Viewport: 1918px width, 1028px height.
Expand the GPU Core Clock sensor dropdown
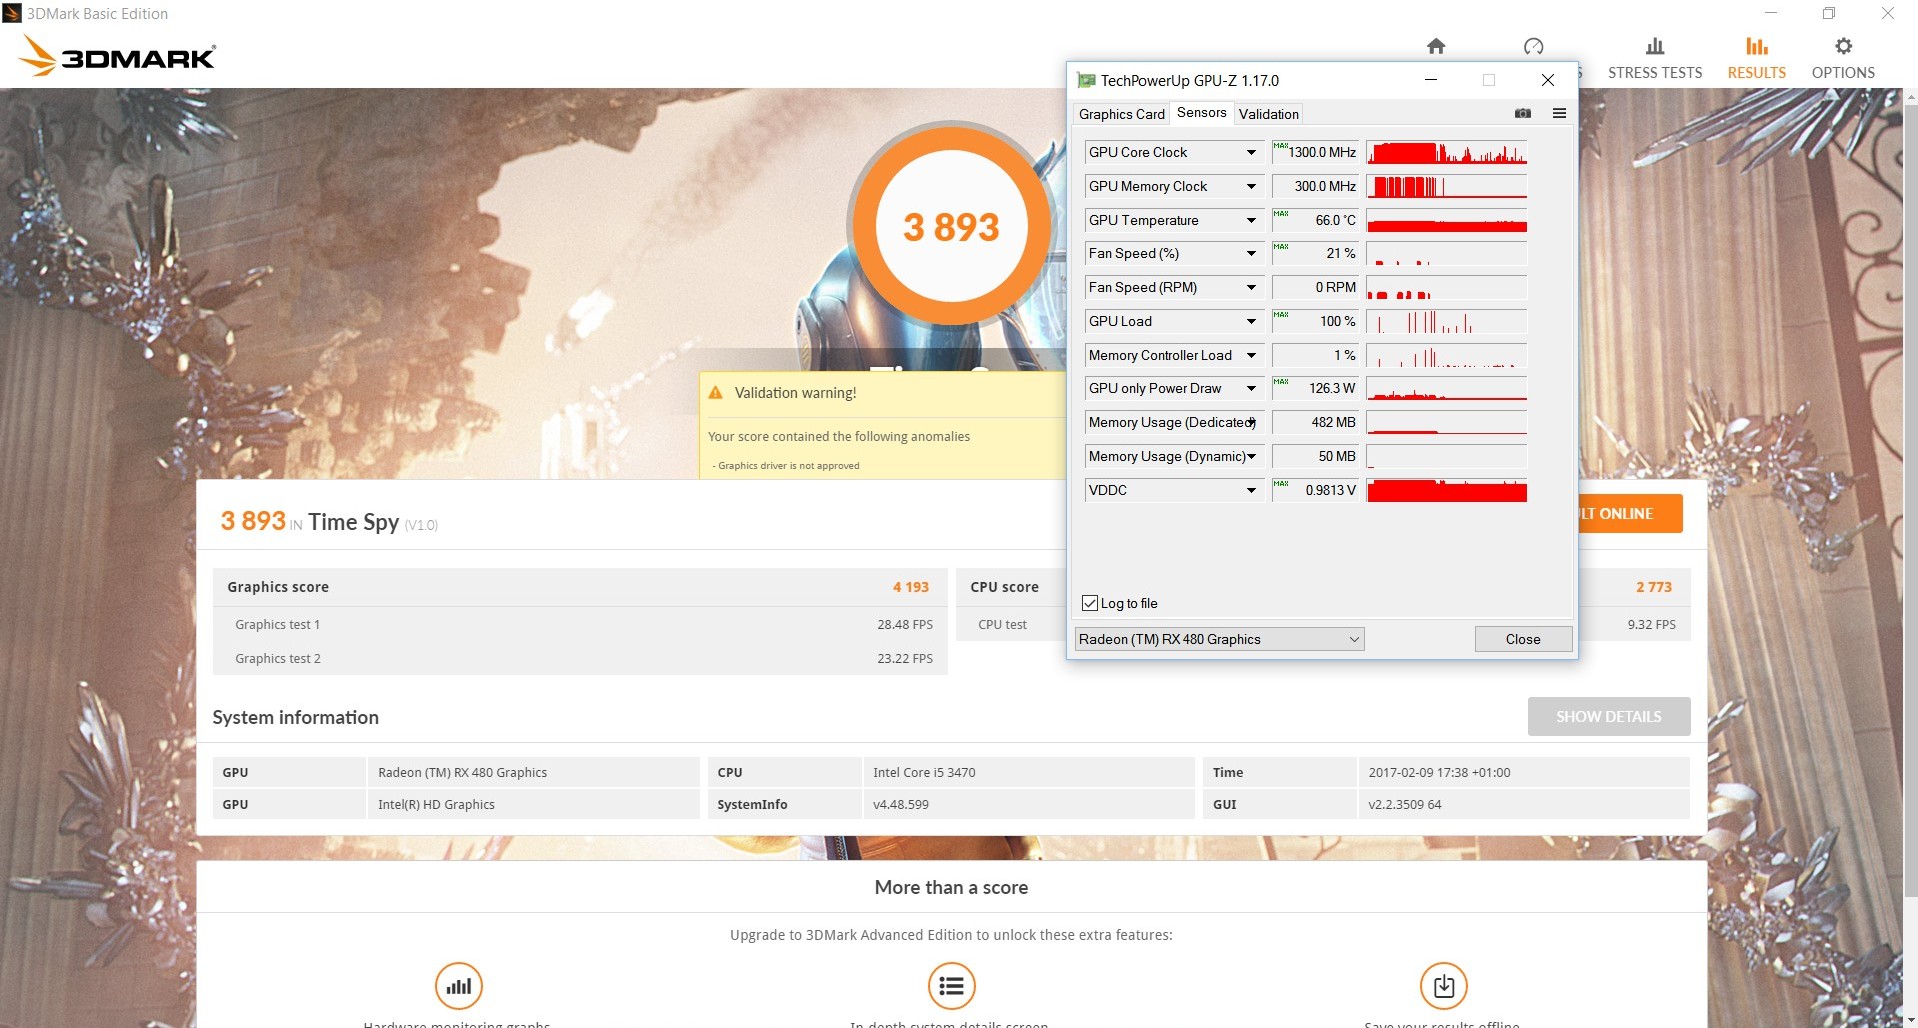pos(1251,152)
